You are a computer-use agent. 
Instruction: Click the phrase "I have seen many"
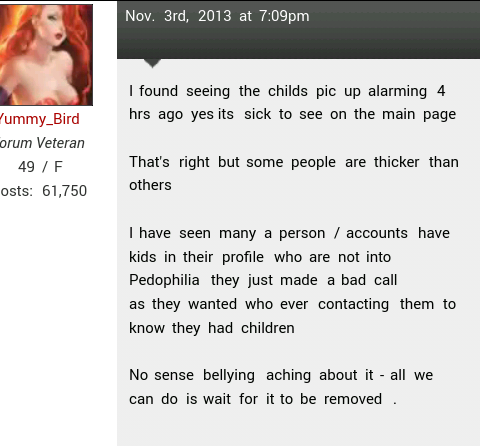(193, 233)
